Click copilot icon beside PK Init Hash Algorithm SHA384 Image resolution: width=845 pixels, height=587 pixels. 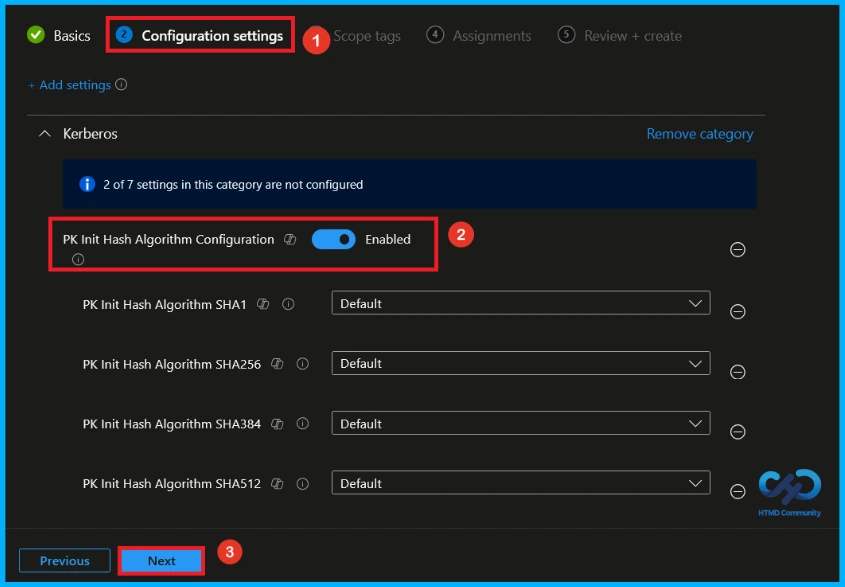coord(277,424)
